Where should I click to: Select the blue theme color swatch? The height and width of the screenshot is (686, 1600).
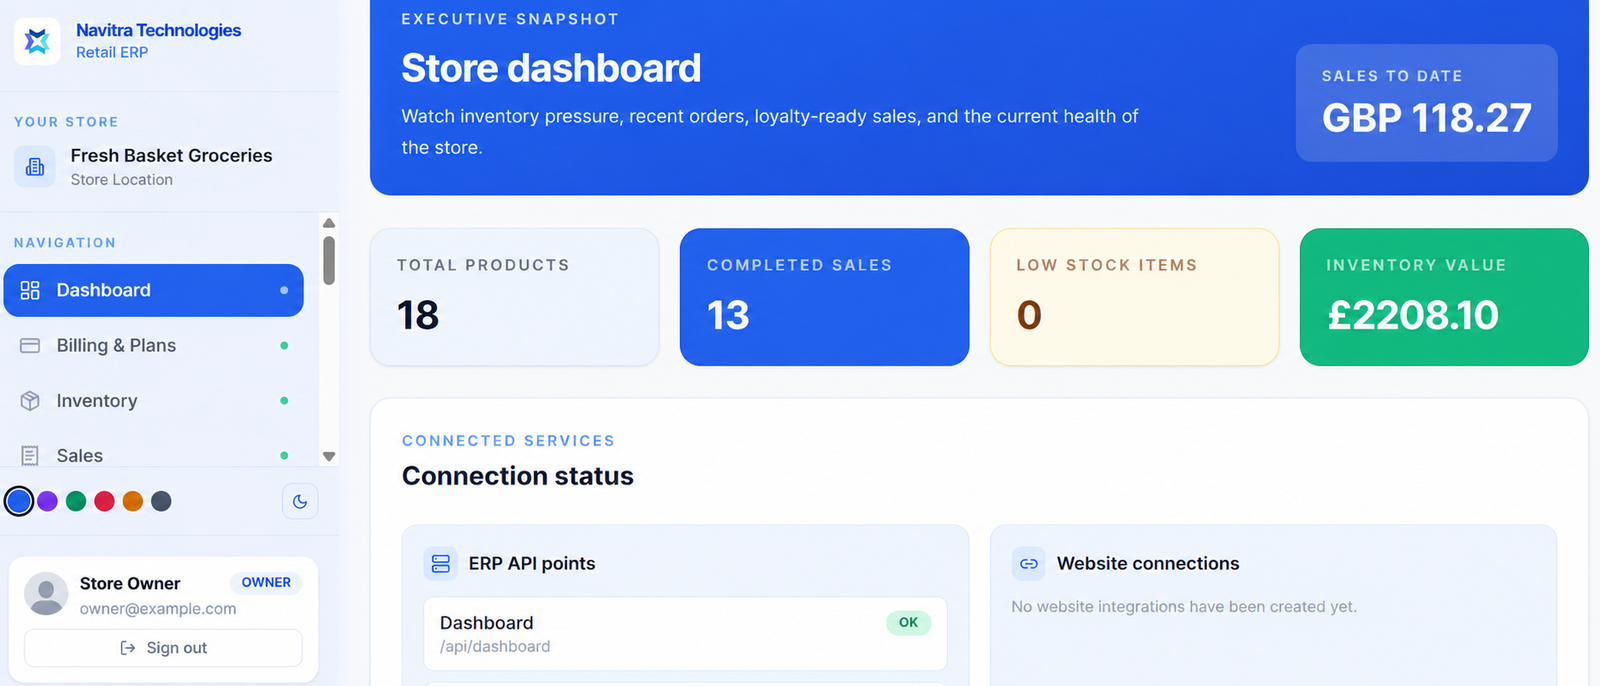[19, 501]
